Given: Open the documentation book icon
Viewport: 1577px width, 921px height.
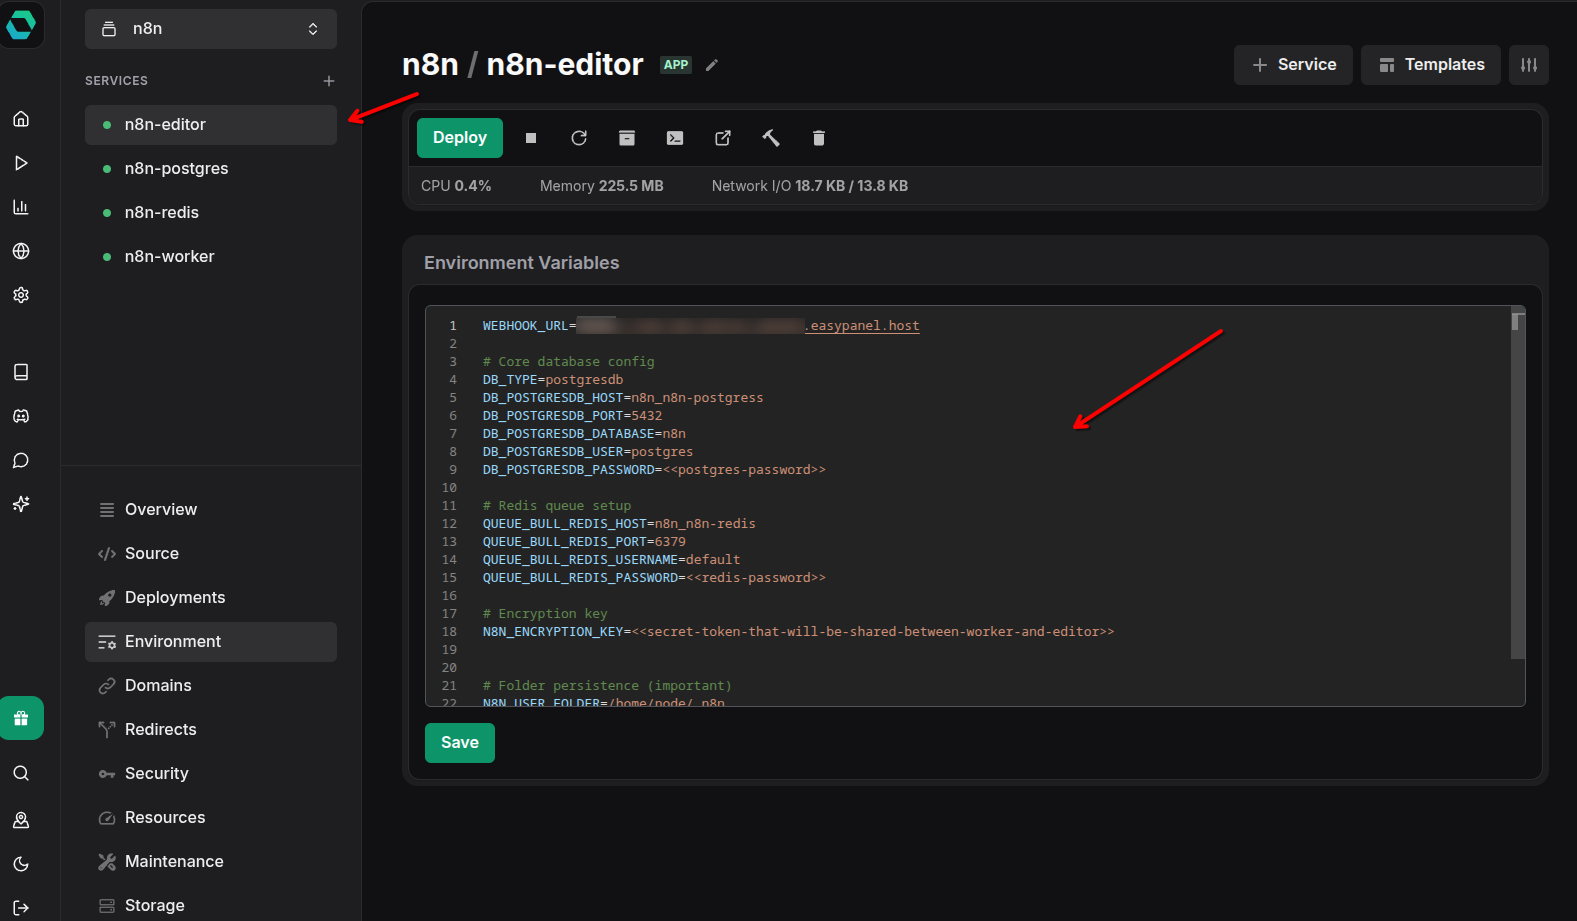Looking at the screenshot, I should tap(21, 372).
